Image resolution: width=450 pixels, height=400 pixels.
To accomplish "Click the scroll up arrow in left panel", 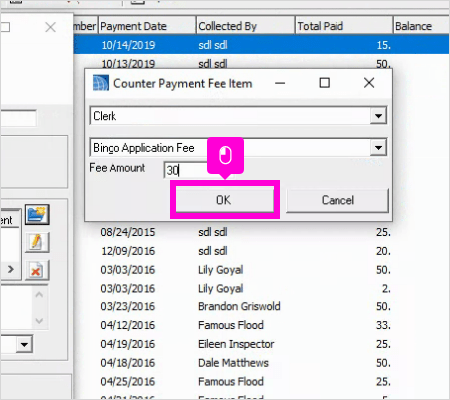I will point(39,295).
